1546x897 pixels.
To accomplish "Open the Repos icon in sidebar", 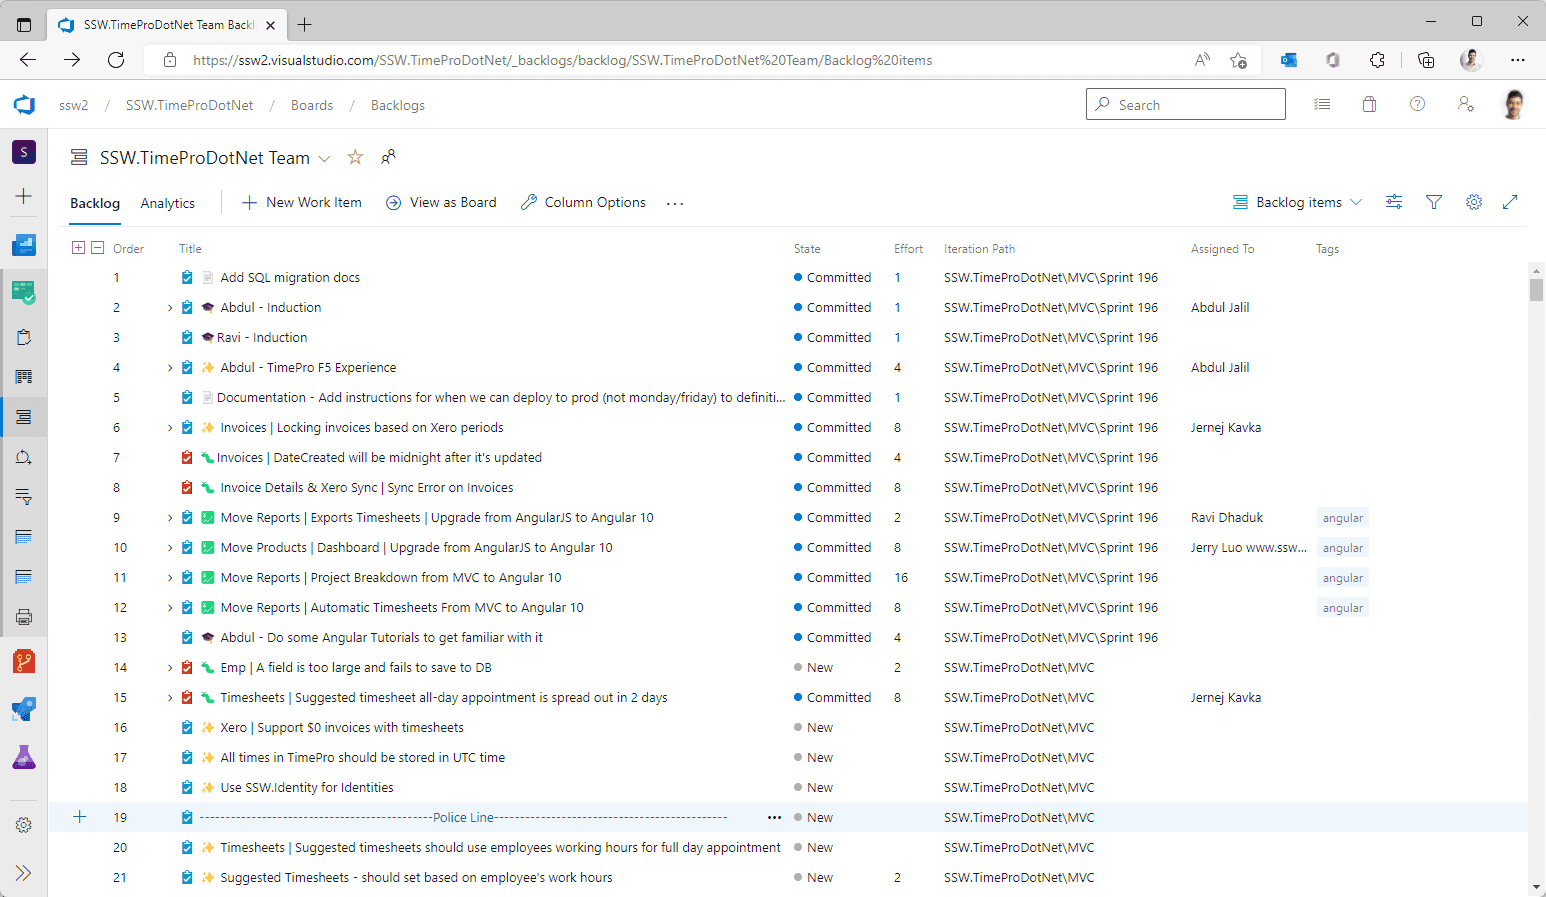I will pyautogui.click(x=24, y=661).
